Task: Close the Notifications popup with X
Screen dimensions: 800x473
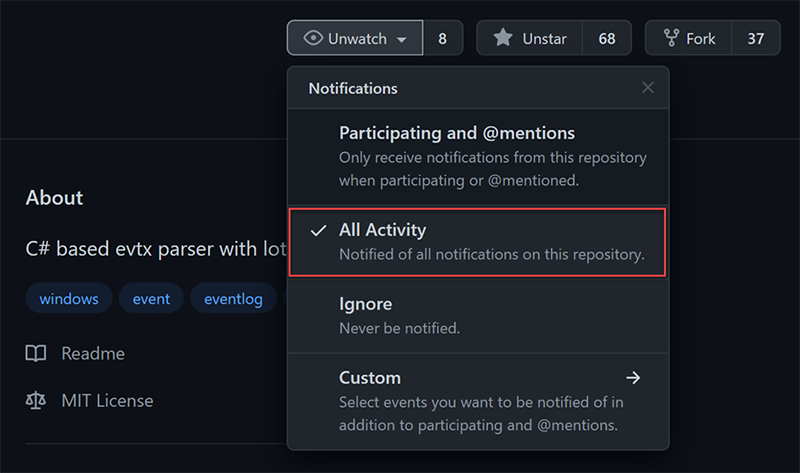Action: click(x=647, y=88)
